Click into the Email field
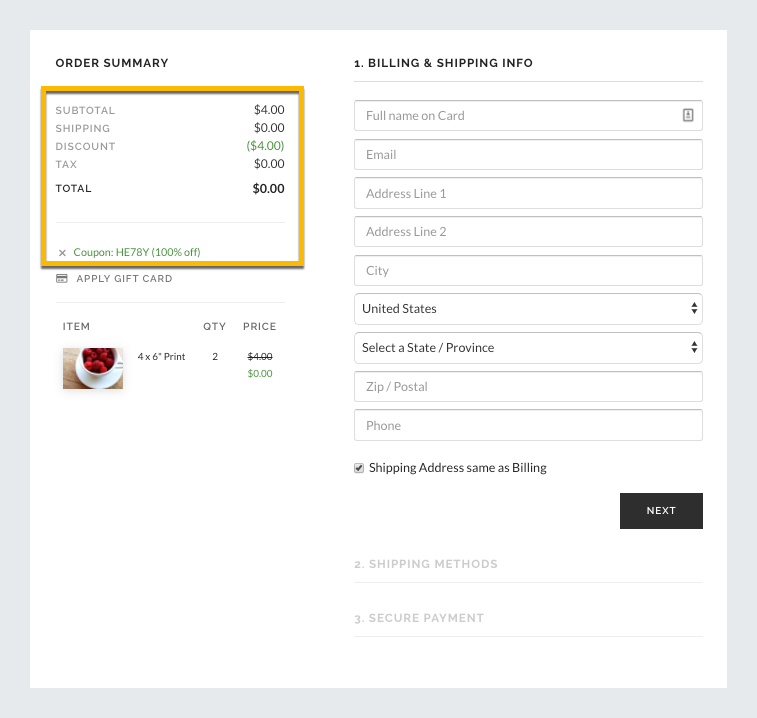This screenshot has width=757, height=718. coord(528,155)
